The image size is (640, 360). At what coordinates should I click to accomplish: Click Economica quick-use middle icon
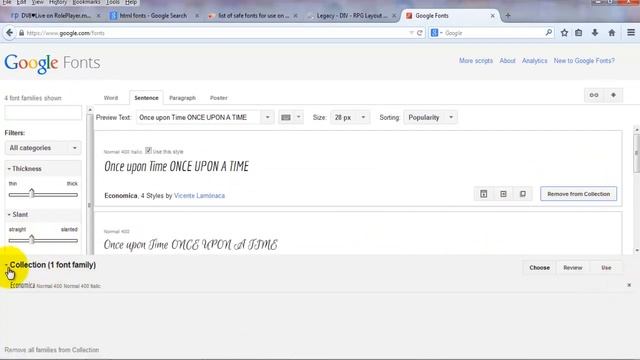coord(503,194)
